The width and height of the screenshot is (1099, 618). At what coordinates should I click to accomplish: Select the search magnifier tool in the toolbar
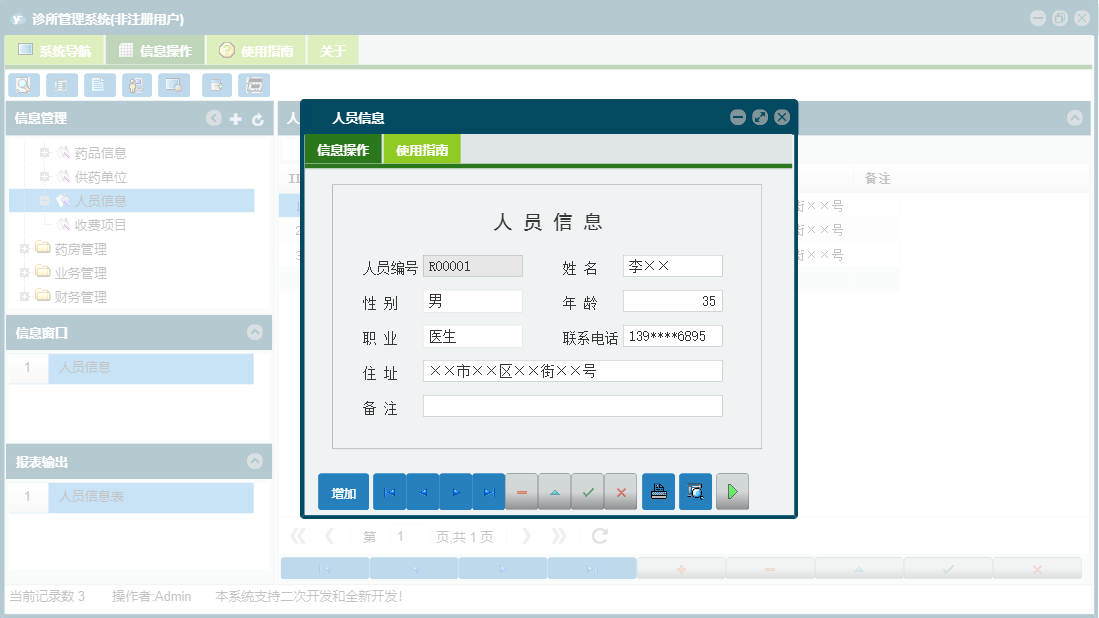[x=23, y=85]
